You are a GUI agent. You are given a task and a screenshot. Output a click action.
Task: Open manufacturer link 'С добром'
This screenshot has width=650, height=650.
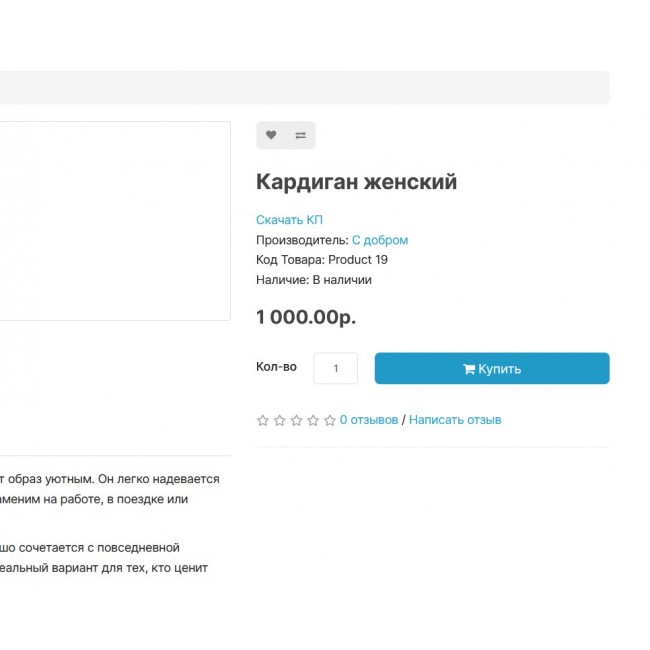(x=379, y=240)
